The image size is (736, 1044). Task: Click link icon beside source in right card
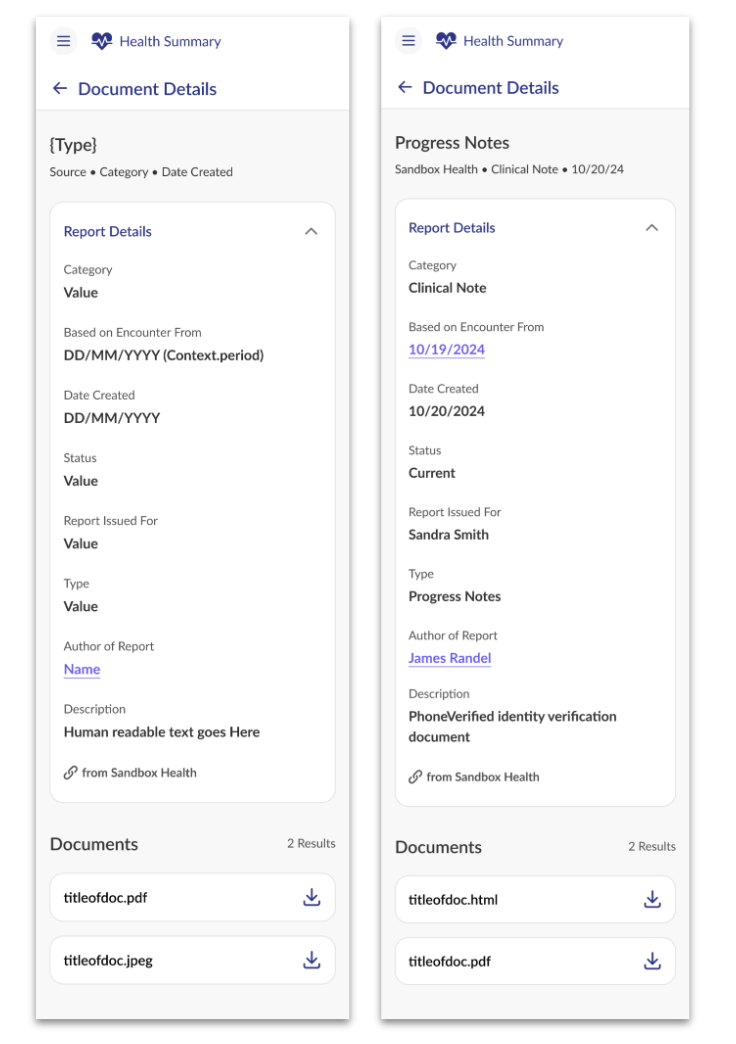[415, 776]
